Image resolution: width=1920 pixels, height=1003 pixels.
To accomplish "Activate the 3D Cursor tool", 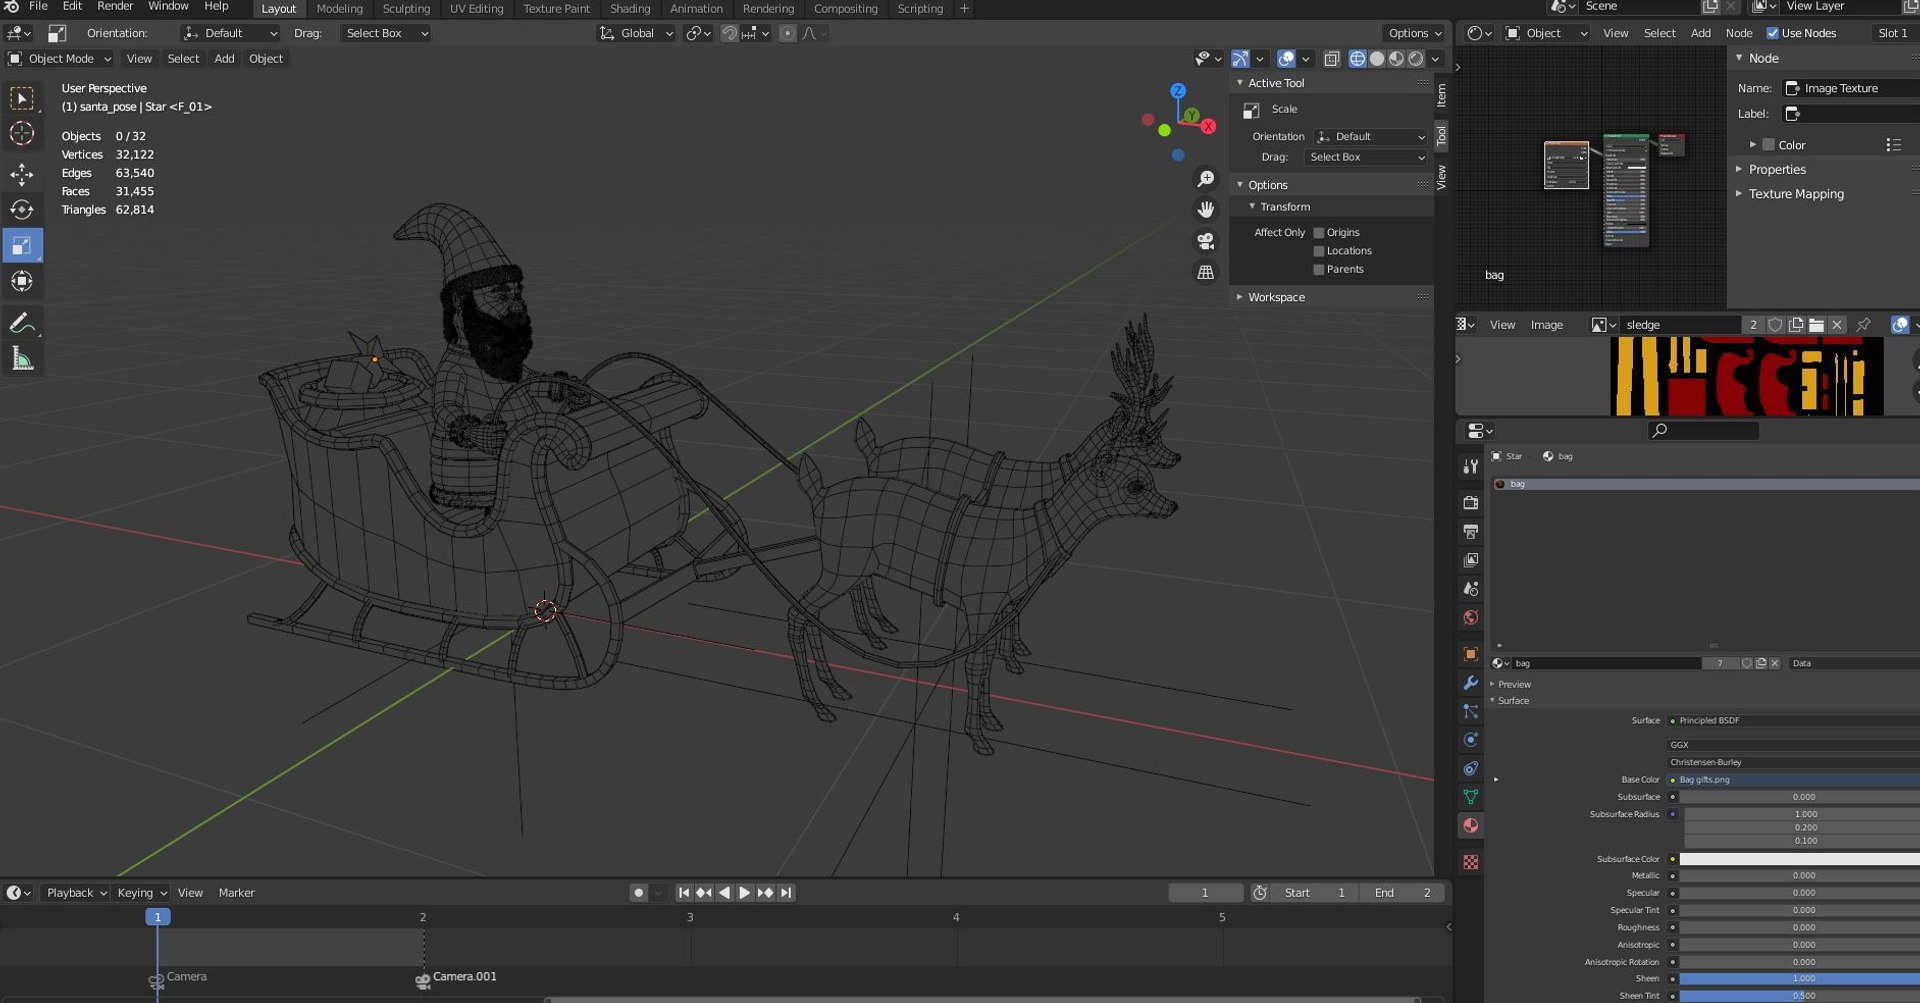I will (x=21, y=134).
